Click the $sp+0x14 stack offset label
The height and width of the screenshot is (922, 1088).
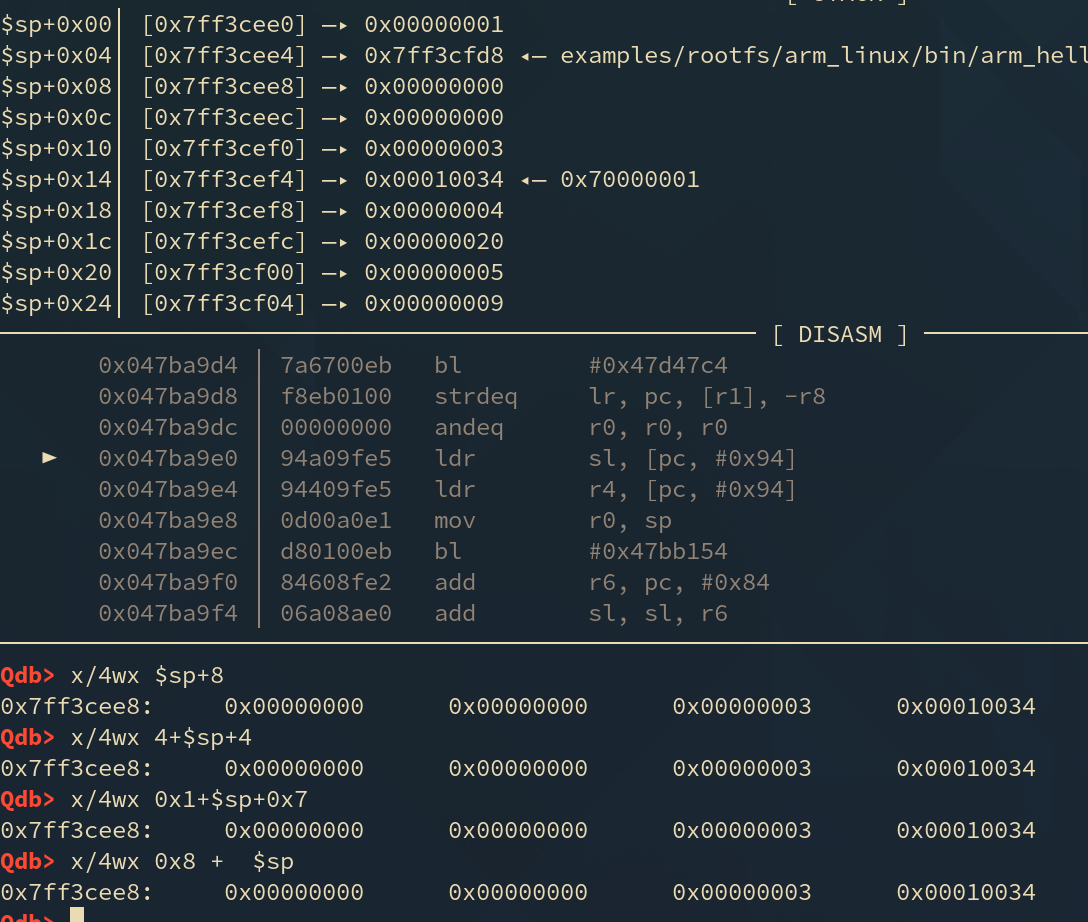click(x=56, y=180)
